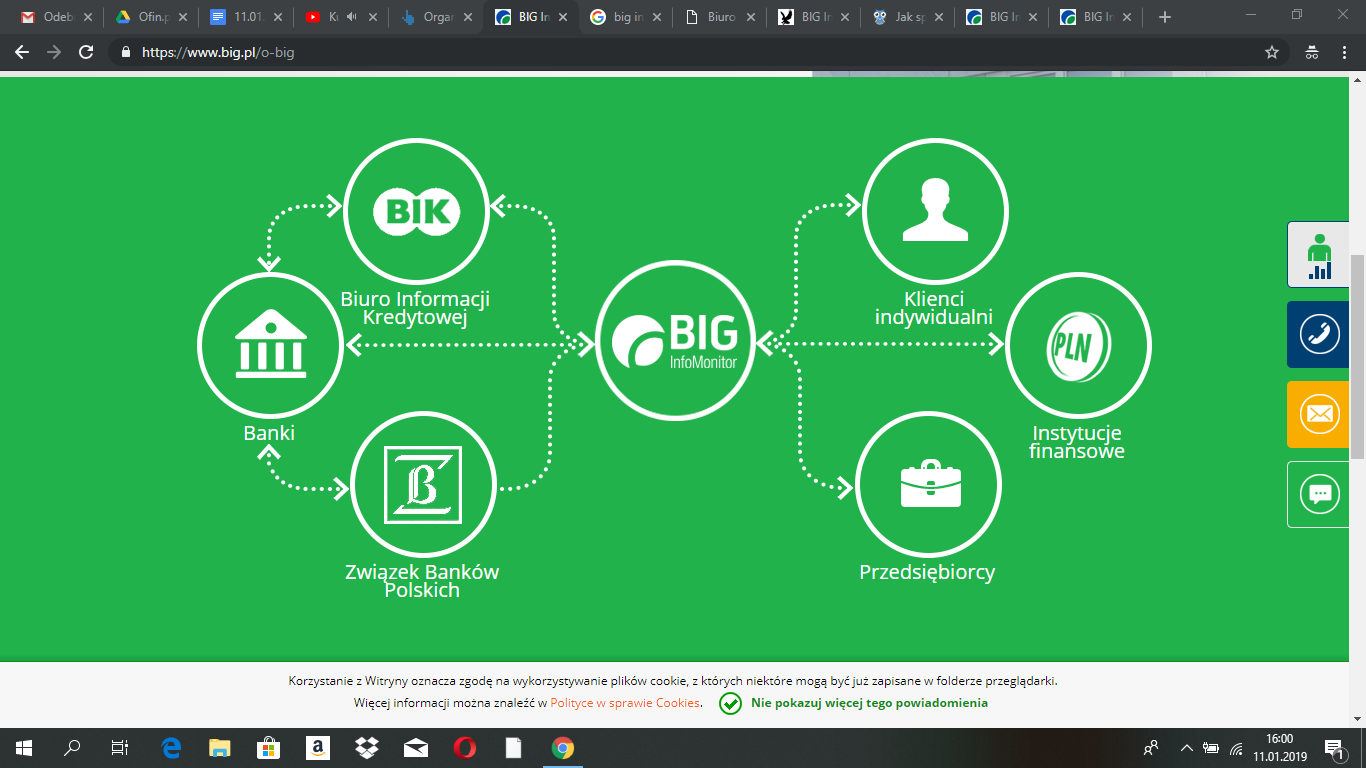Go forward with browser forward arrow

point(54,52)
